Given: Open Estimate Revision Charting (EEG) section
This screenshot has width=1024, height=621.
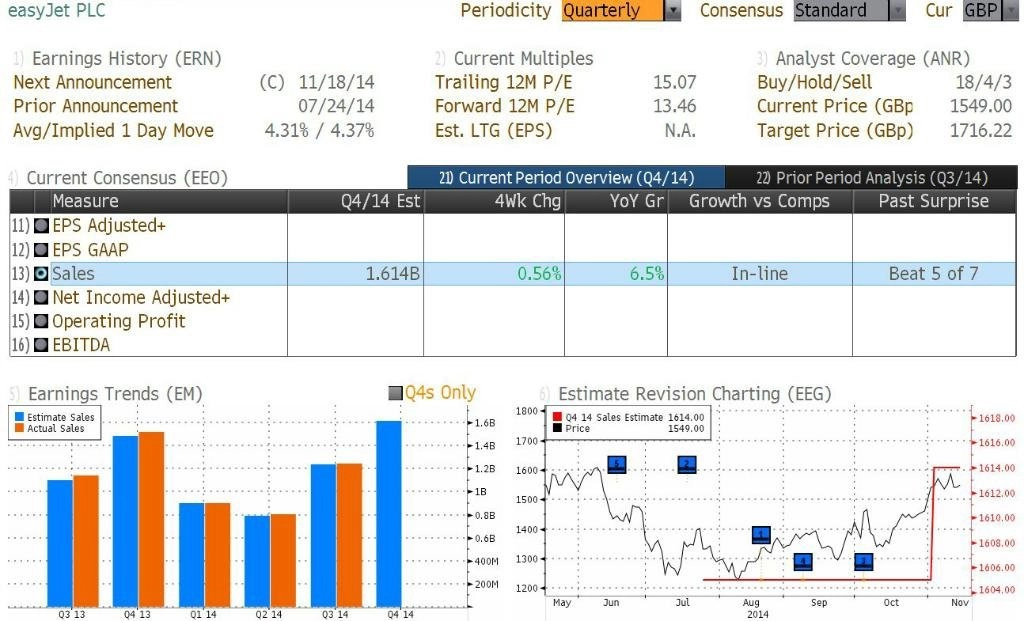Looking at the screenshot, I should tap(694, 394).
